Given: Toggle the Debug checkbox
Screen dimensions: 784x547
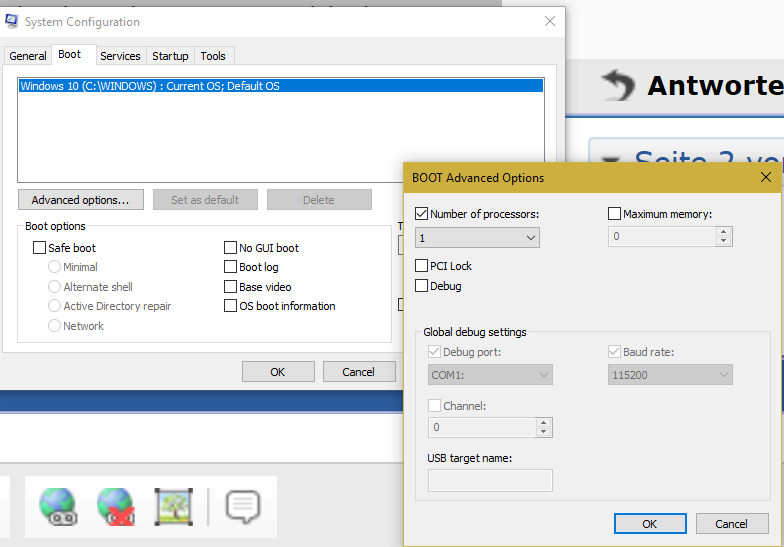Looking at the screenshot, I should tap(422, 286).
